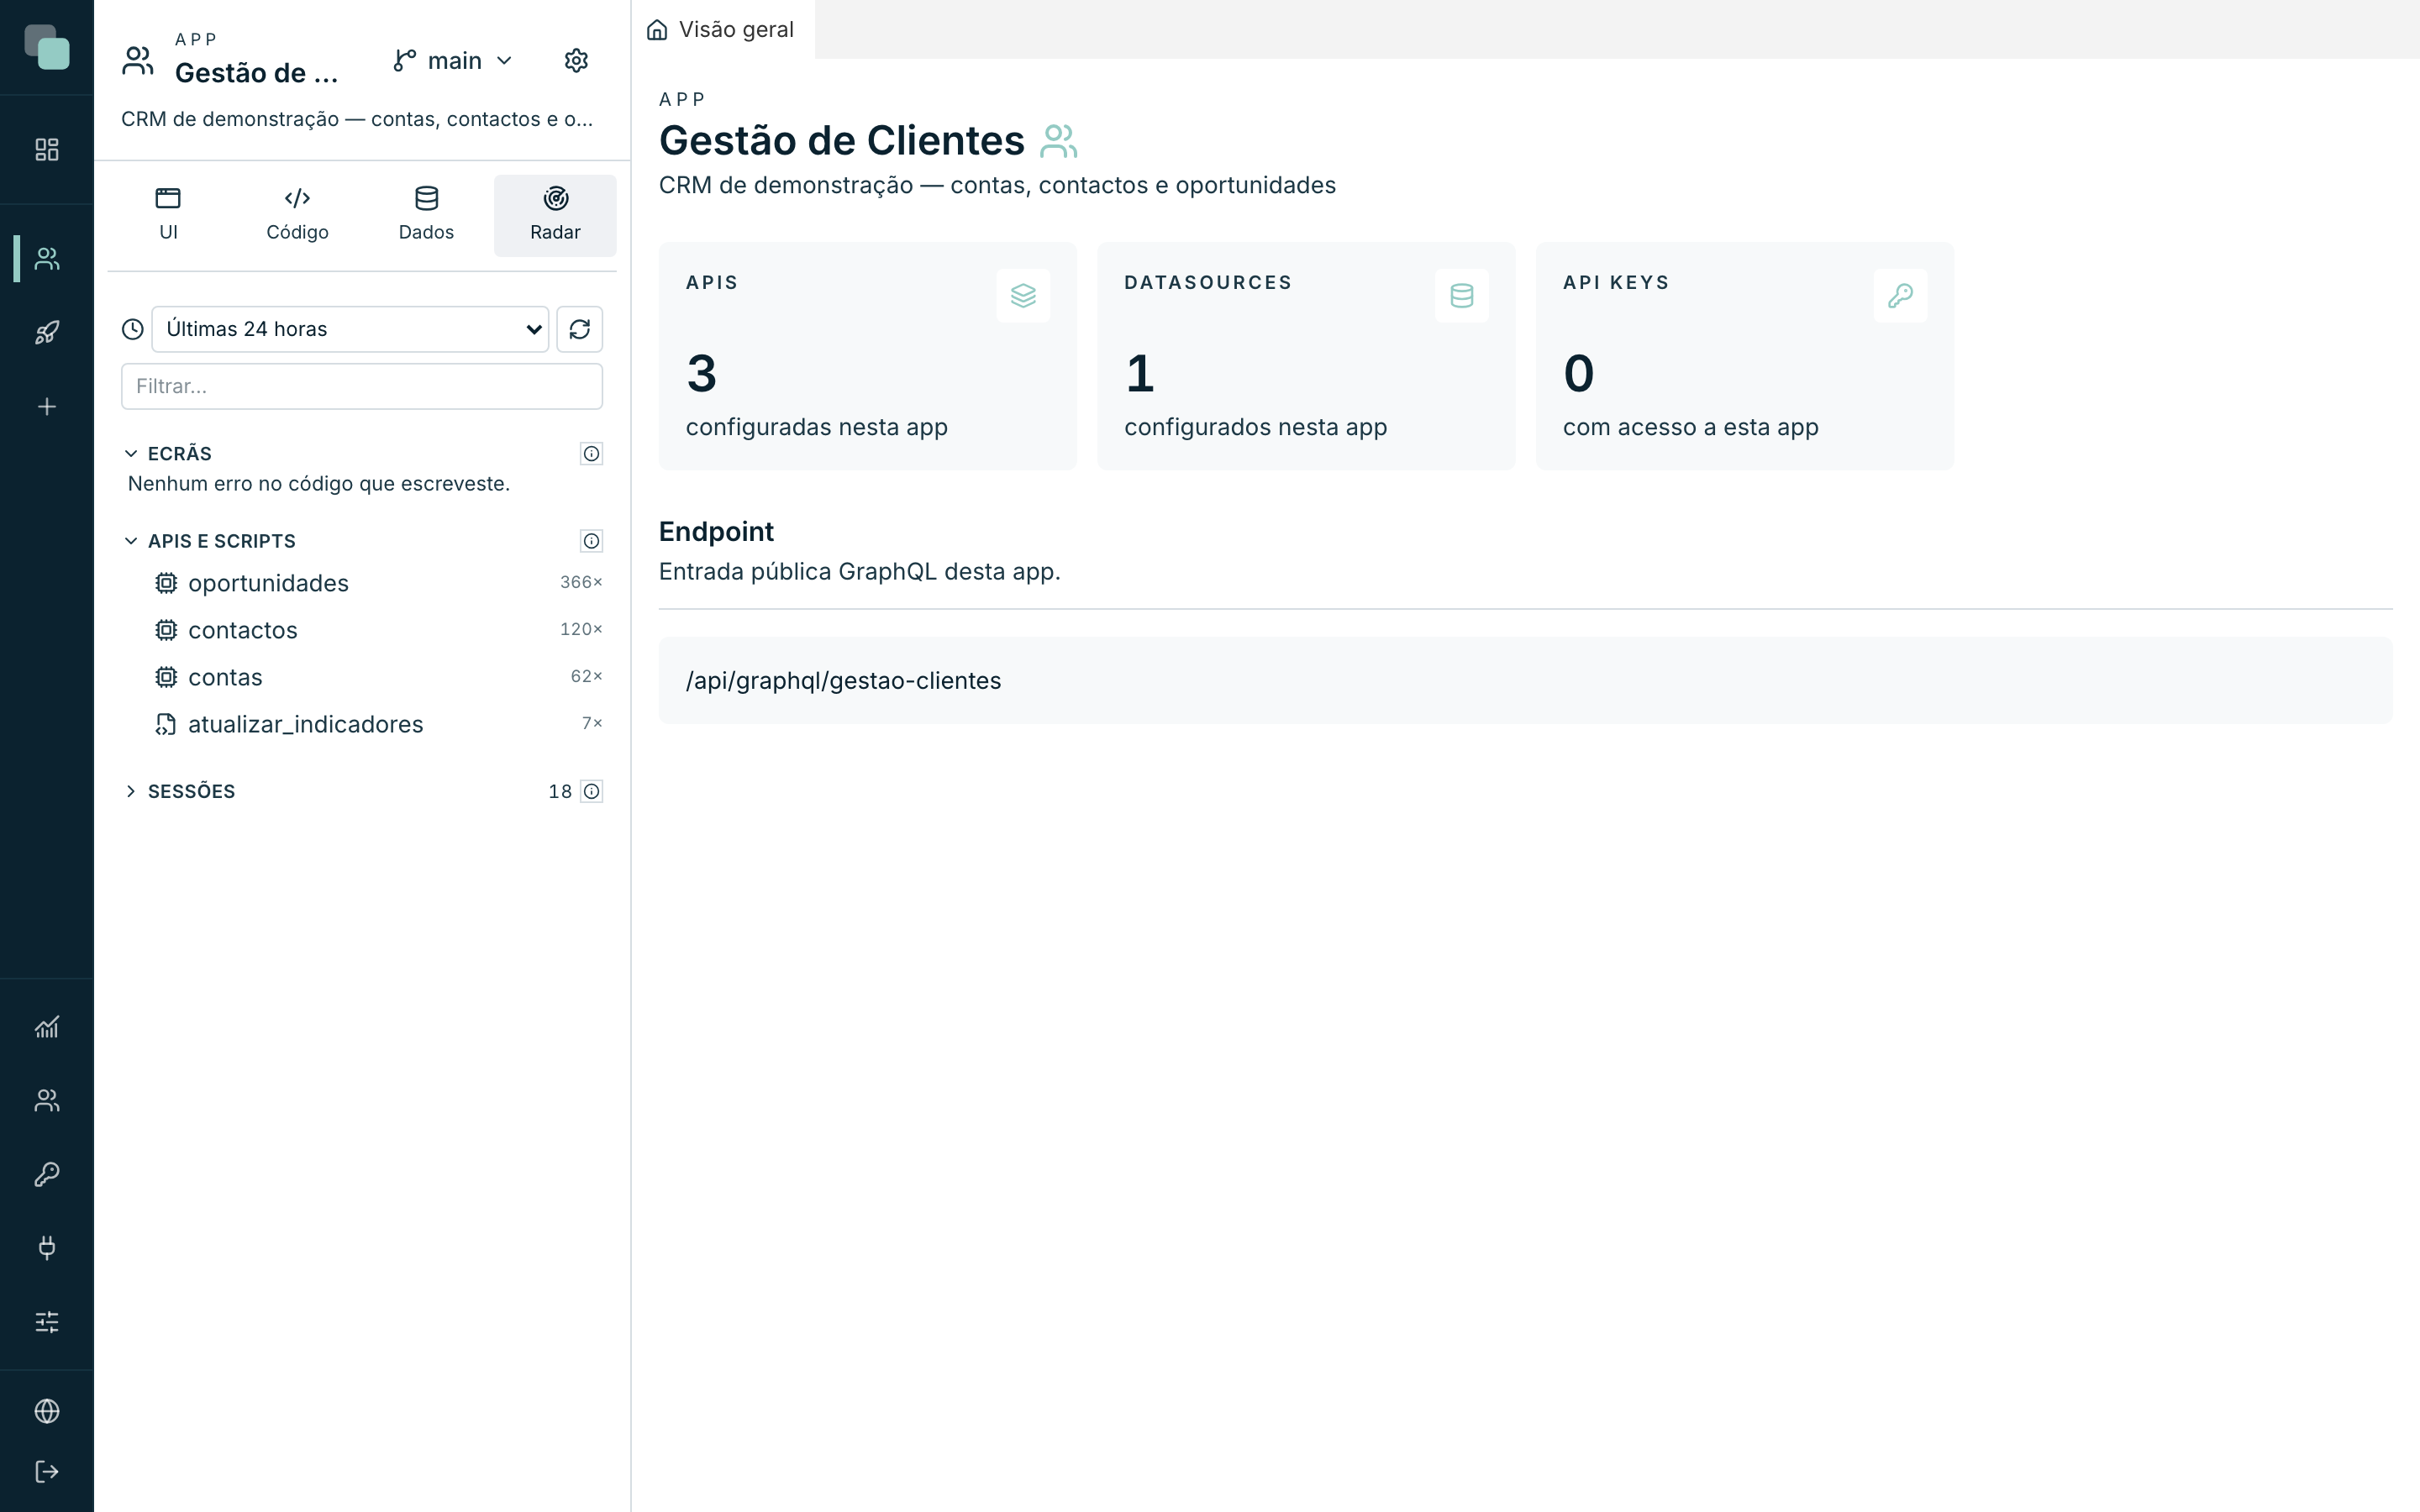The height and width of the screenshot is (1512, 2420).
Task: Open the analytics chart icon in sidebar
Action: coord(47,1027)
